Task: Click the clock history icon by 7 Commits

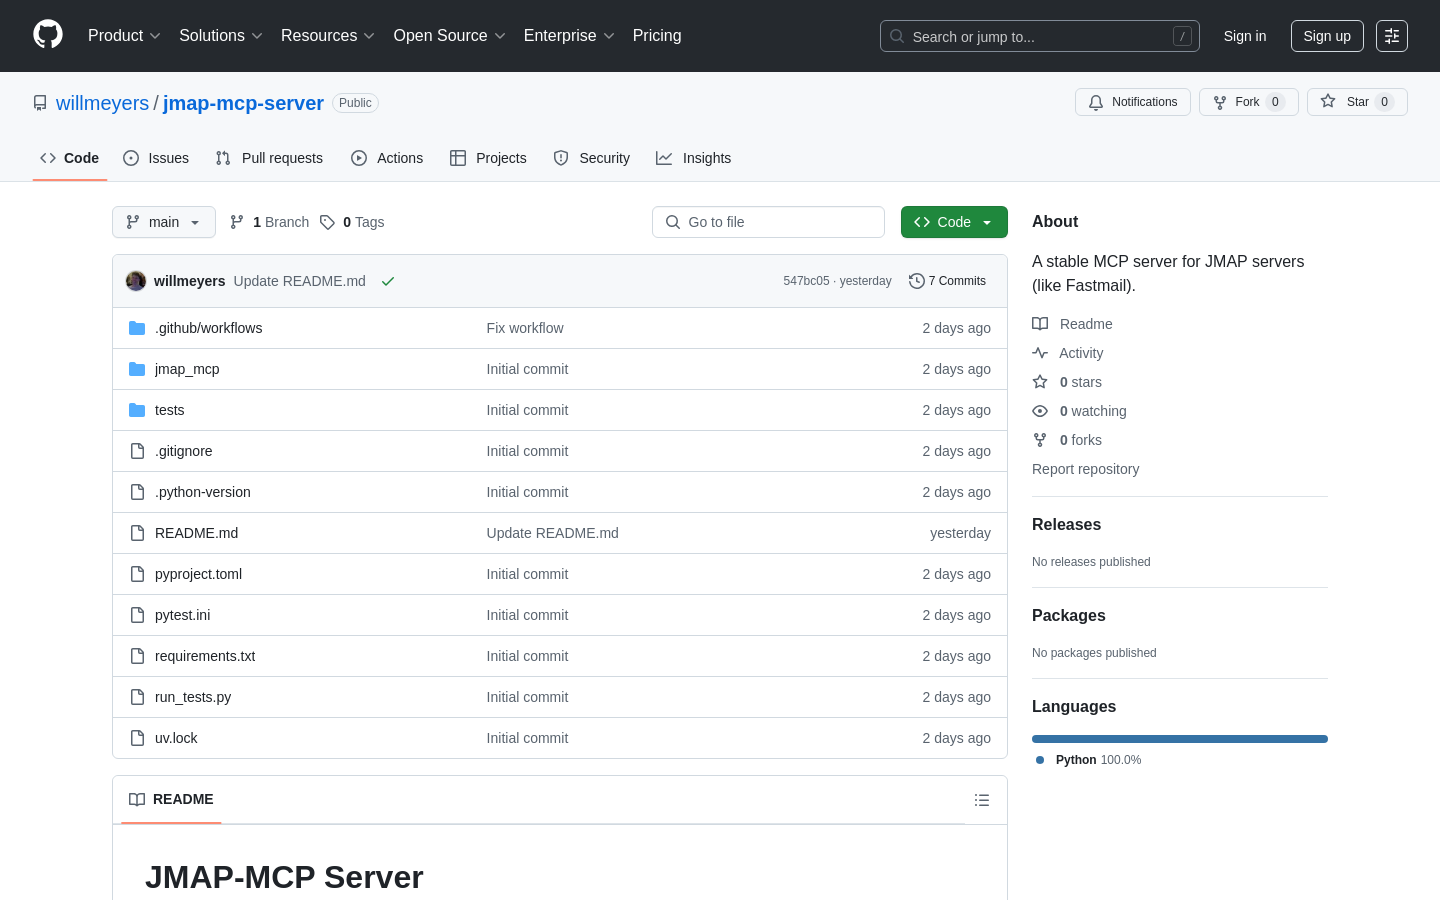Action: pyautogui.click(x=916, y=281)
